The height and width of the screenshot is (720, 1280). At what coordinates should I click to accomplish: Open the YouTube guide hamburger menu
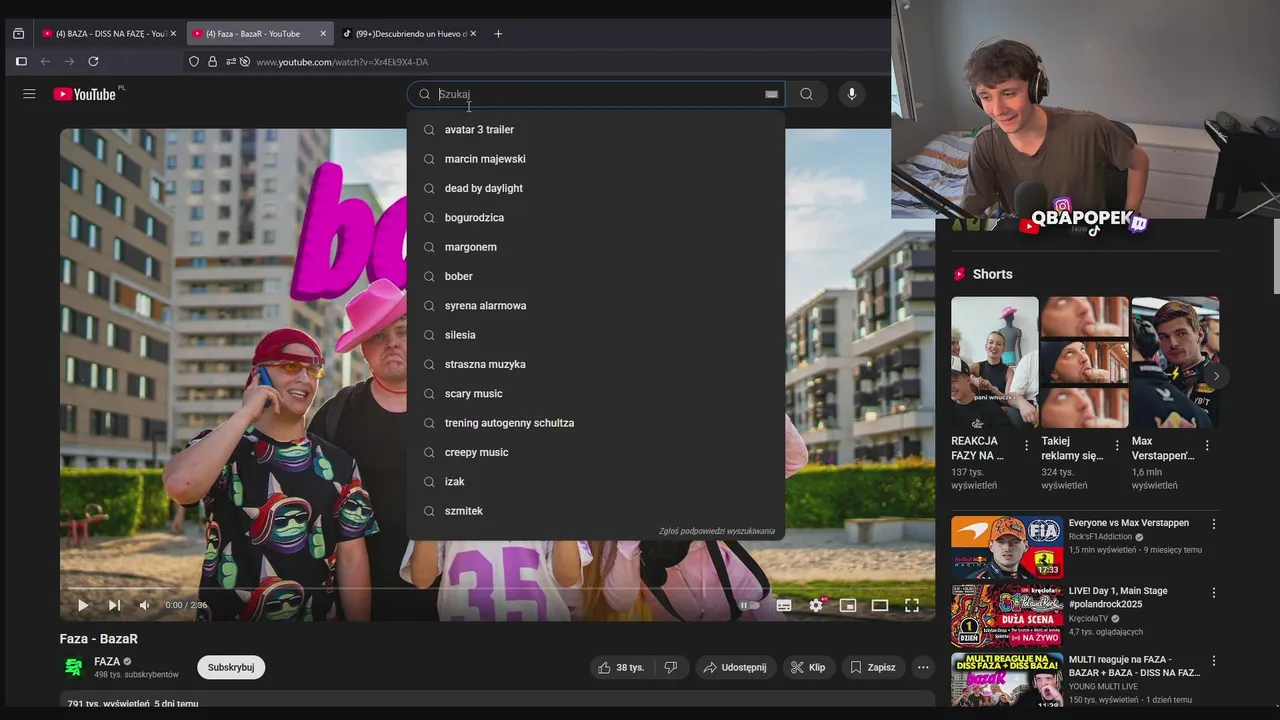29,94
